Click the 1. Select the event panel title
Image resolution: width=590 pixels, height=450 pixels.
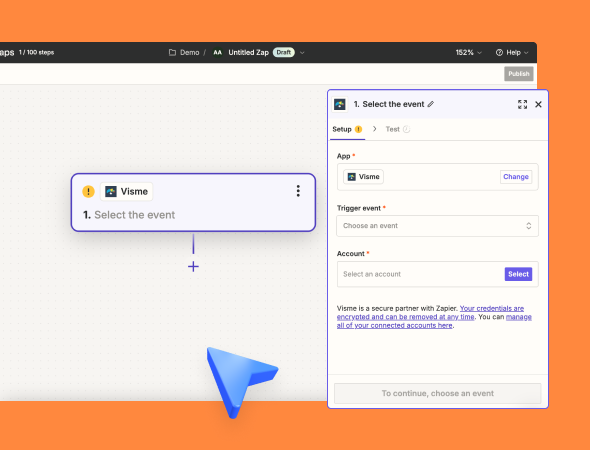pyautogui.click(x=389, y=104)
